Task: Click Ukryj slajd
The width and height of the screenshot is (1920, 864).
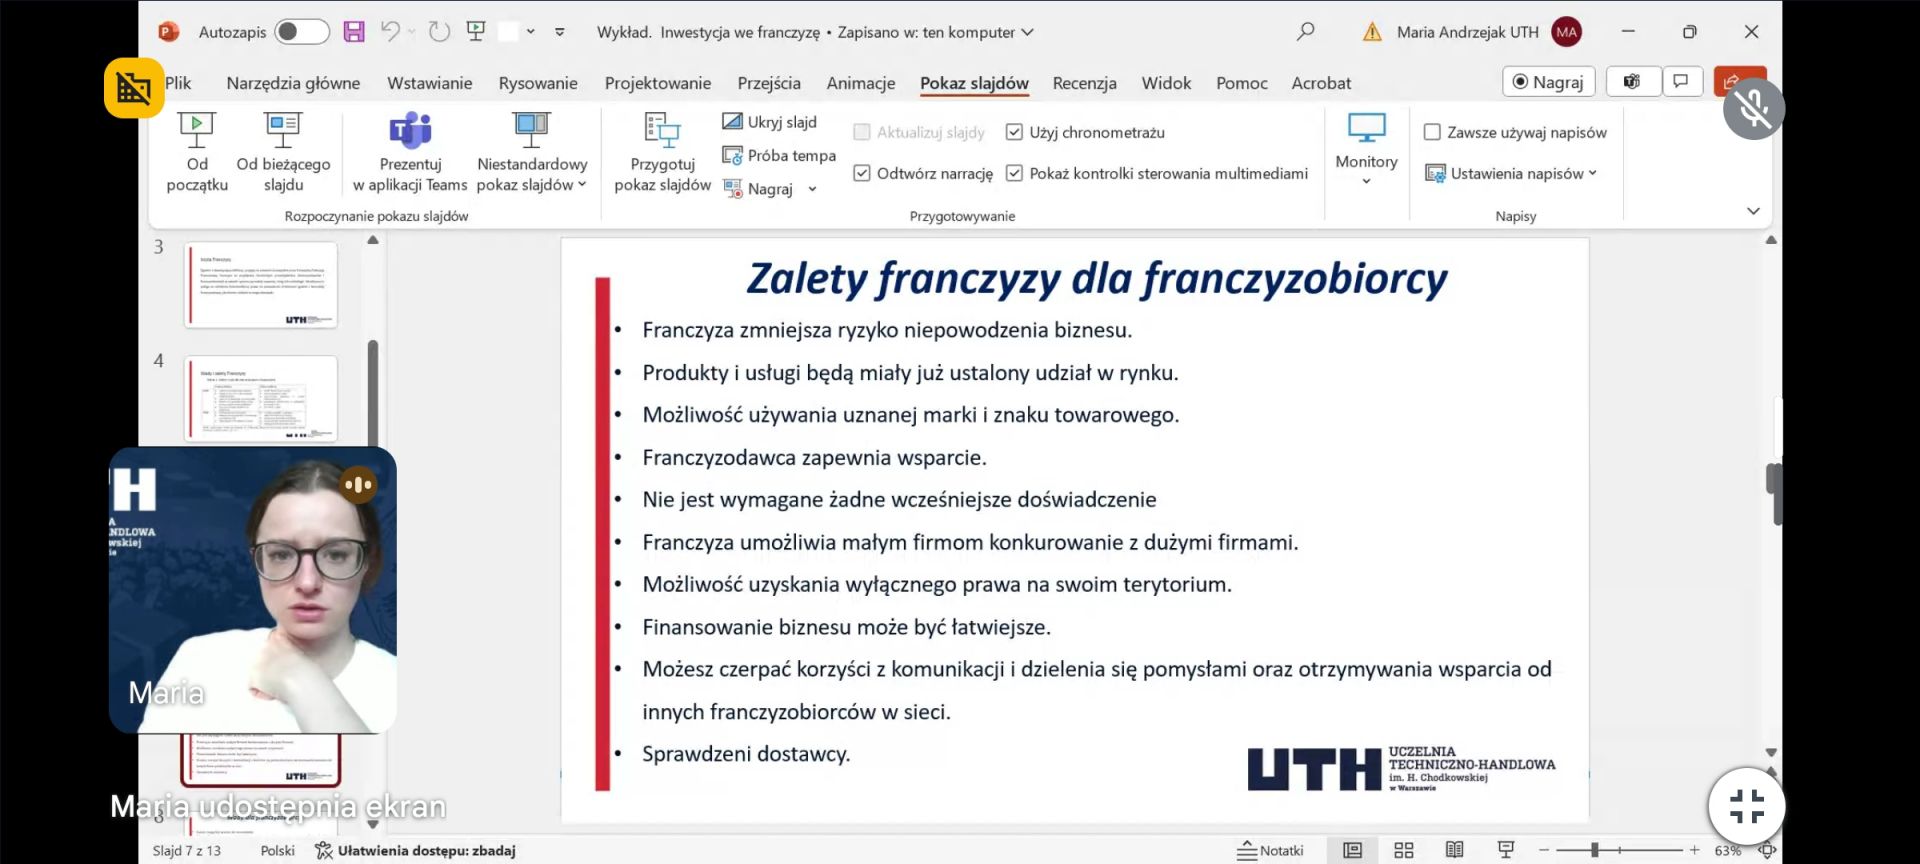Action: coord(770,122)
